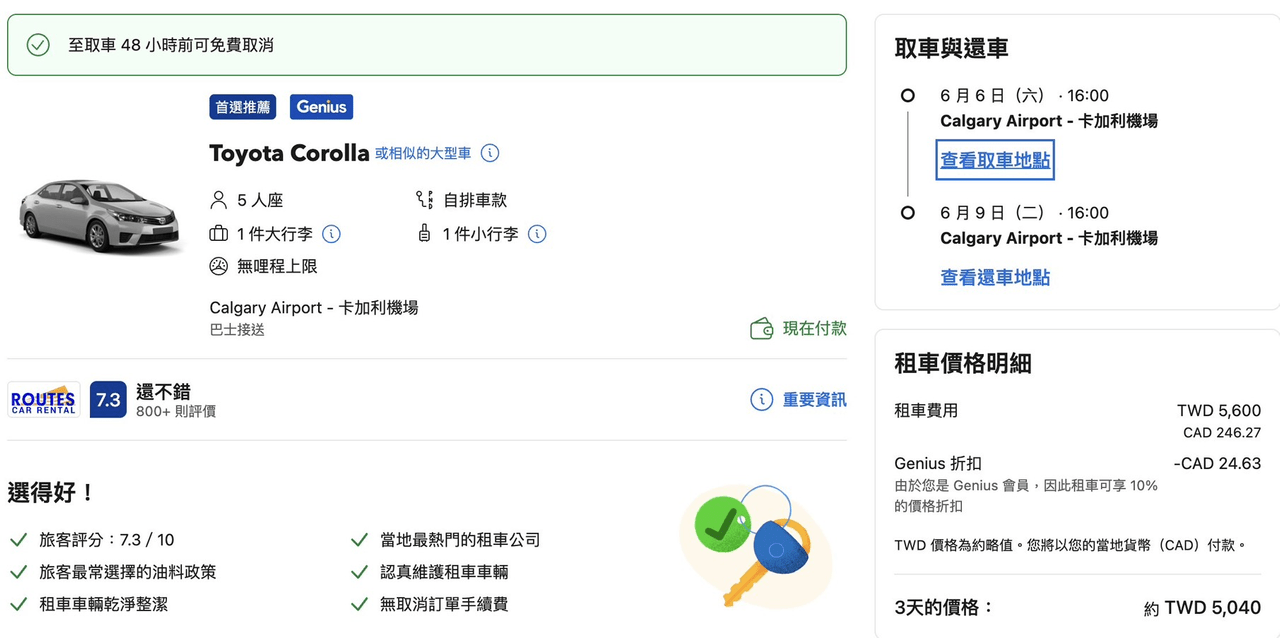Open the 重要資訊 link
1280x638 pixels.
coord(814,400)
